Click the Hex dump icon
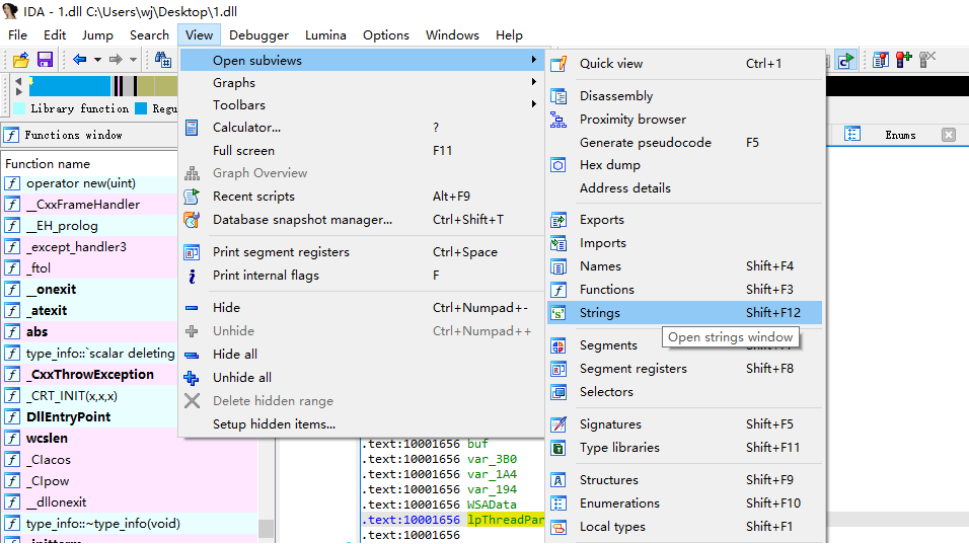Image resolution: width=969 pixels, height=544 pixels. tap(559, 165)
